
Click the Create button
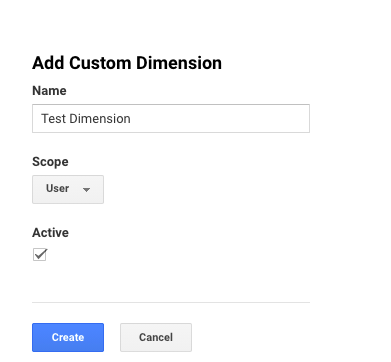point(68,337)
